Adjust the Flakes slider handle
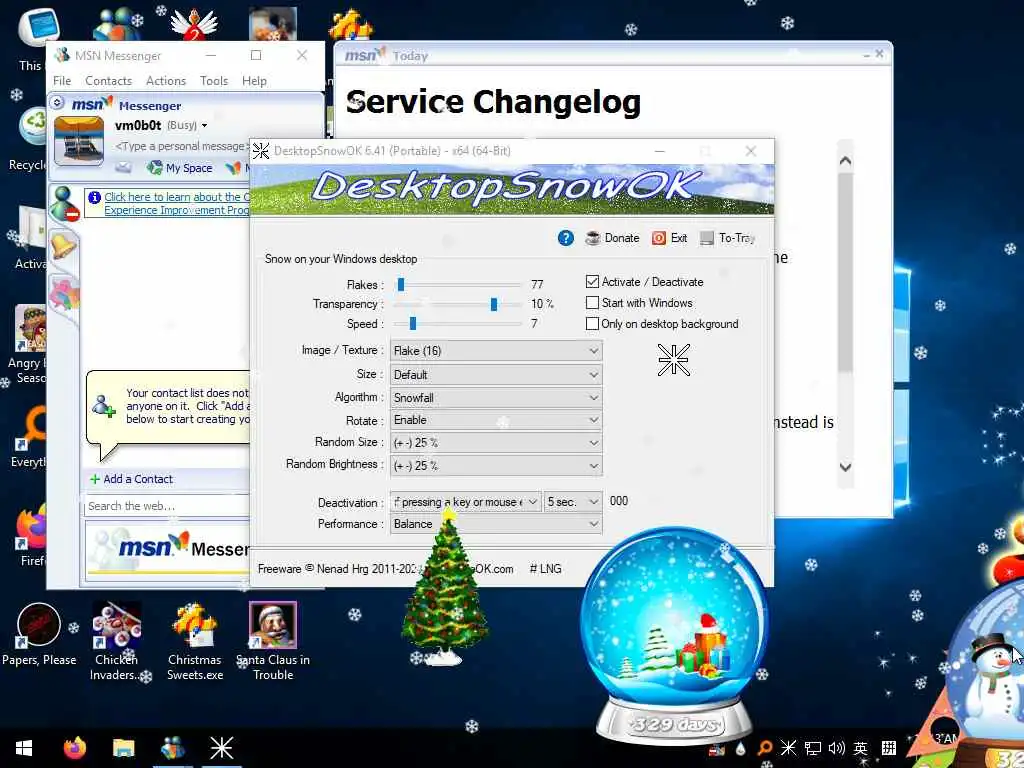Viewport: 1024px width, 768px height. click(x=401, y=285)
